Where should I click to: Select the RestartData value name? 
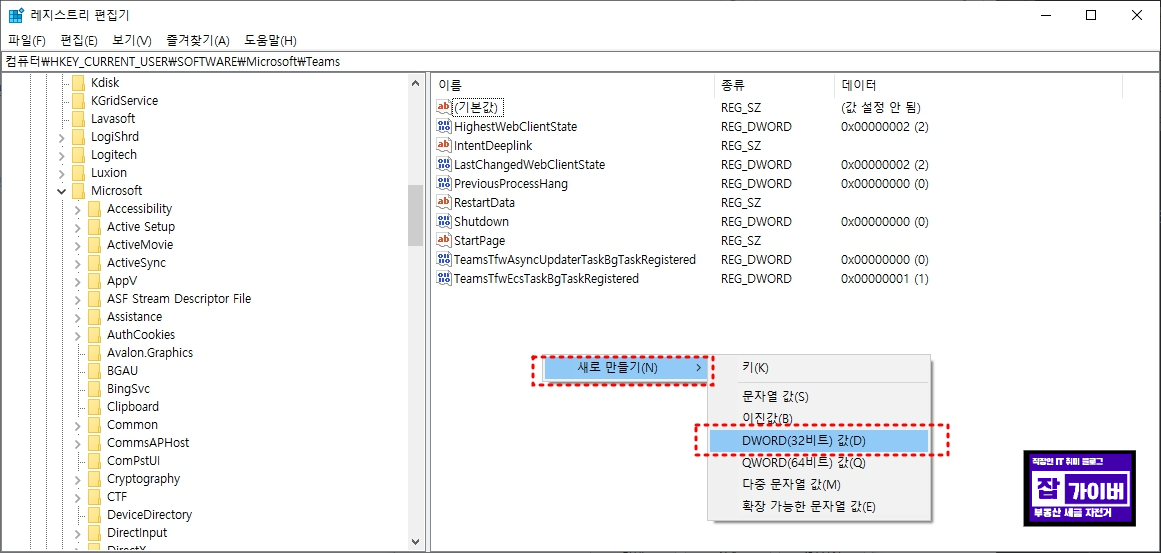484,202
